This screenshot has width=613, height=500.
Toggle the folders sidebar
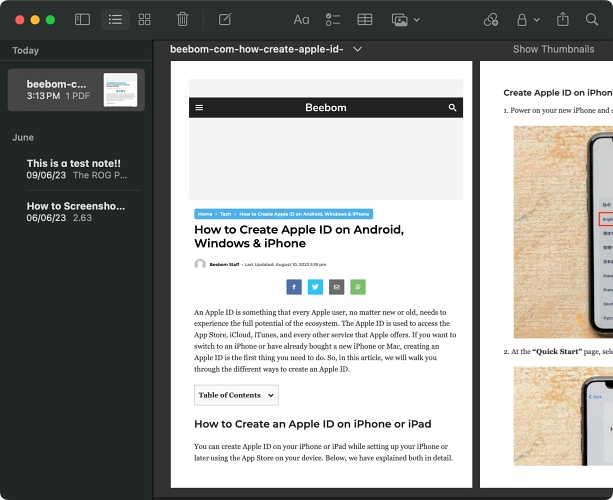(x=82, y=20)
